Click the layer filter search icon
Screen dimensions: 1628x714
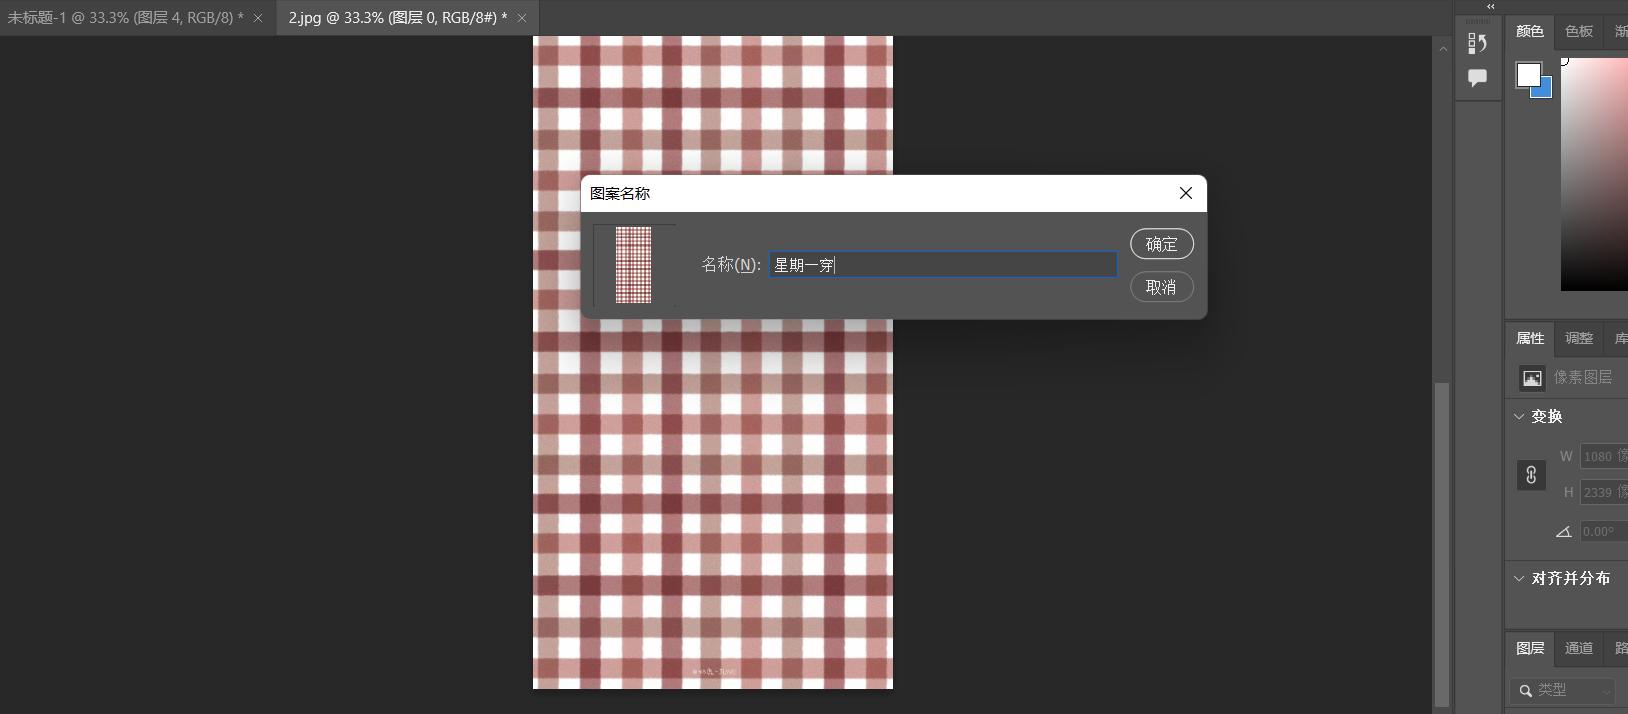[1525, 690]
